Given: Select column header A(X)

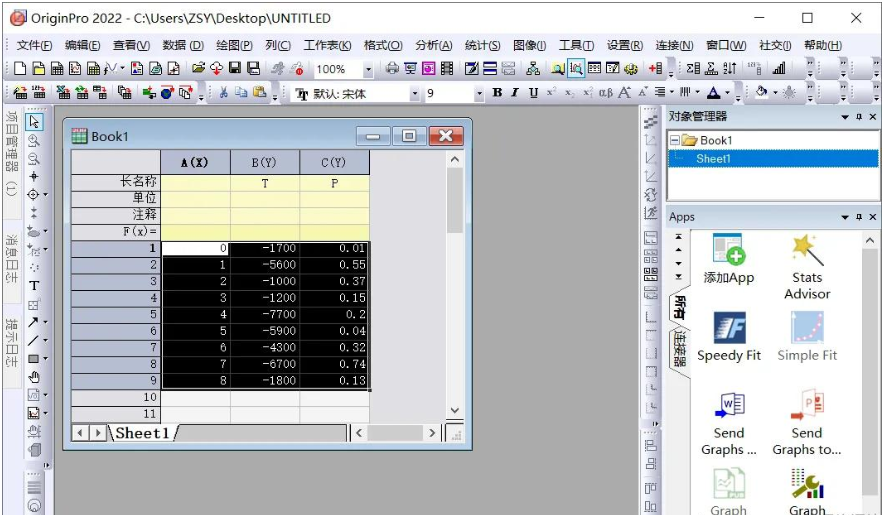Looking at the screenshot, I should pyautogui.click(x=195, y=163).
